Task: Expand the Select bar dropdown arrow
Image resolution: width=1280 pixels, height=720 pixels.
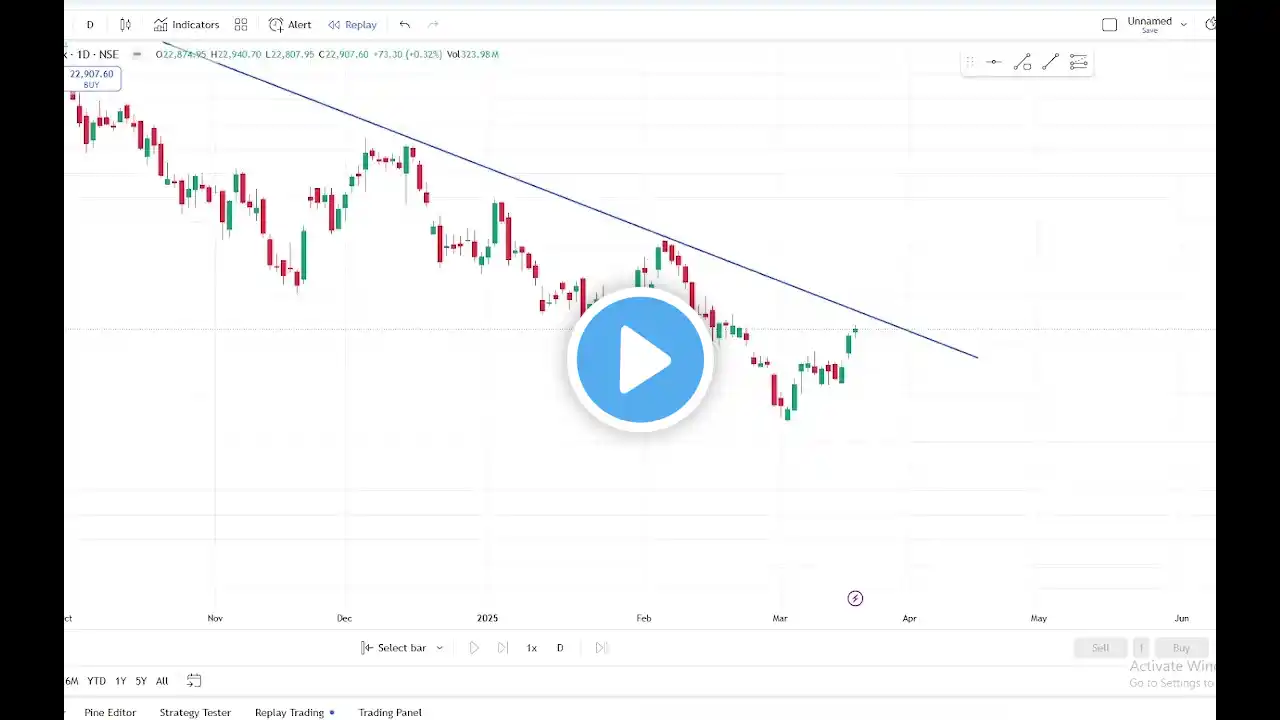Action: click(439, 648)
